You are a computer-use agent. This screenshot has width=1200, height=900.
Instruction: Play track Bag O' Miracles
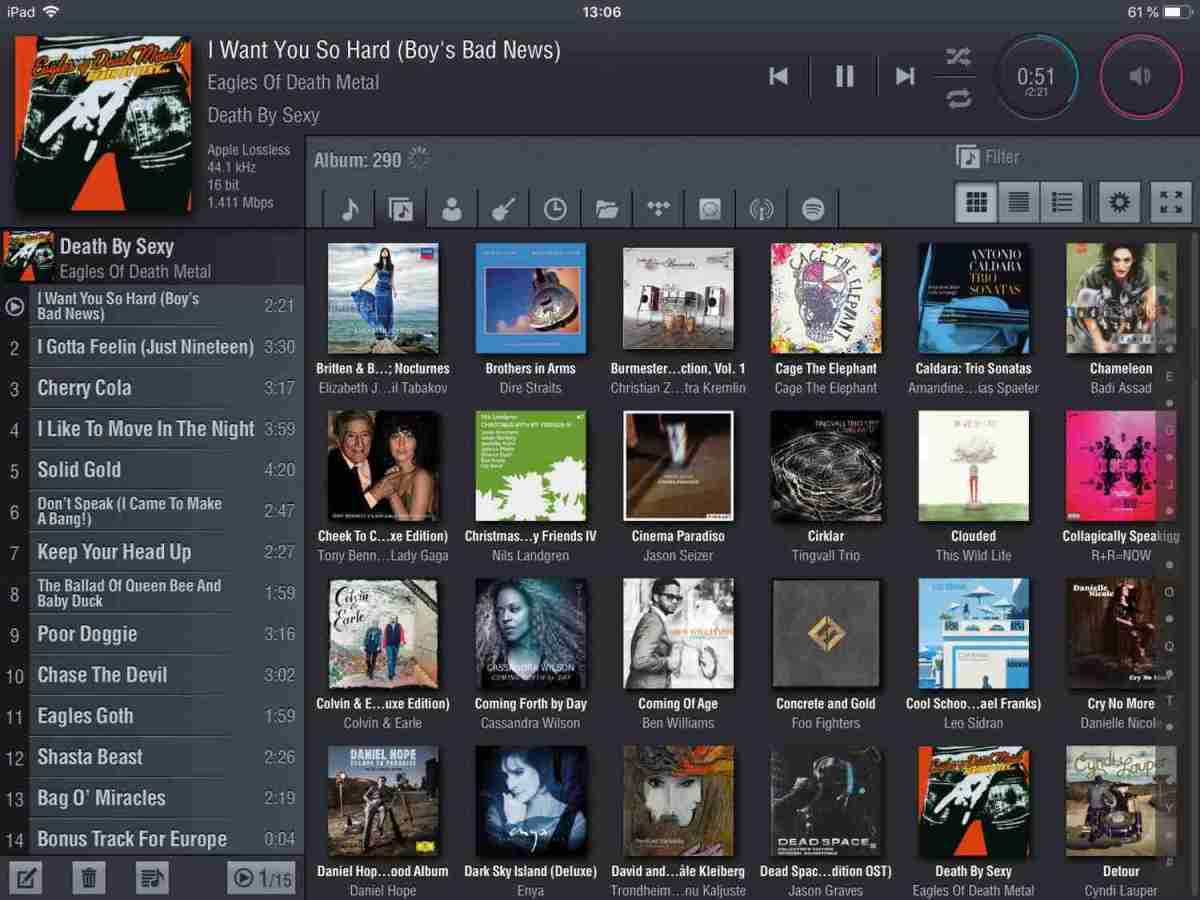click(x=152, y=798)
